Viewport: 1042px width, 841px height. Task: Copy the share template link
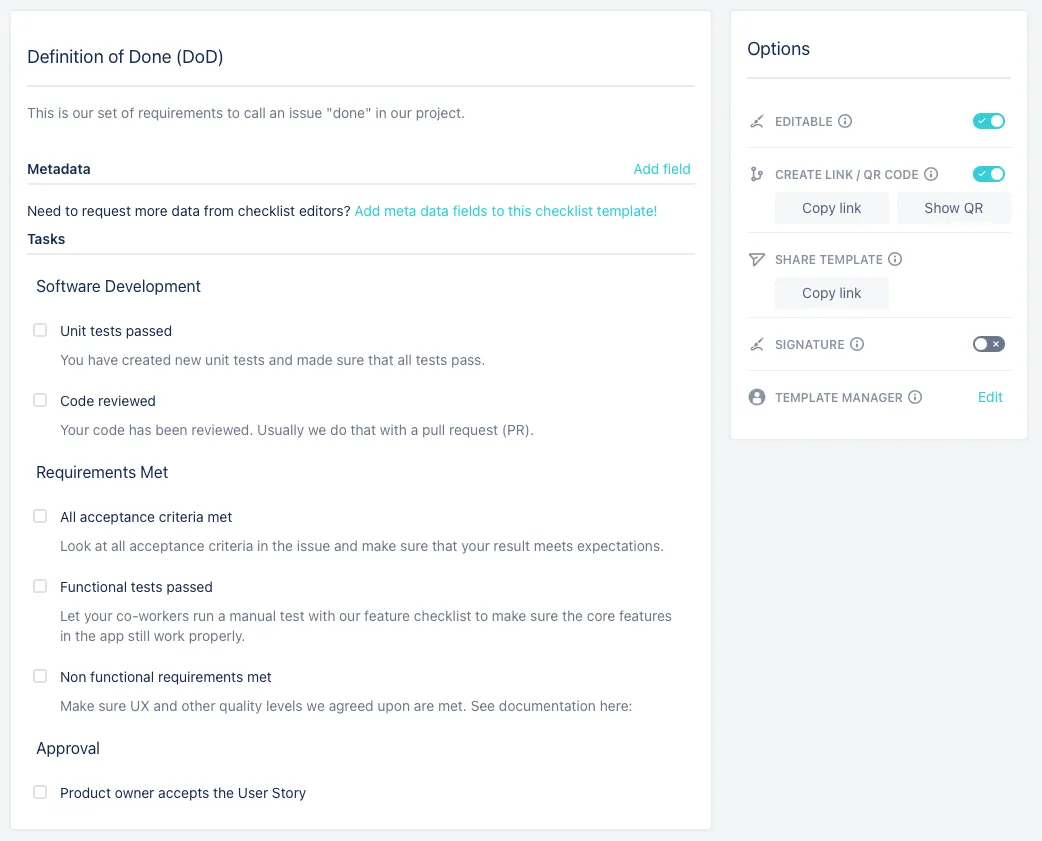[831, 292]
